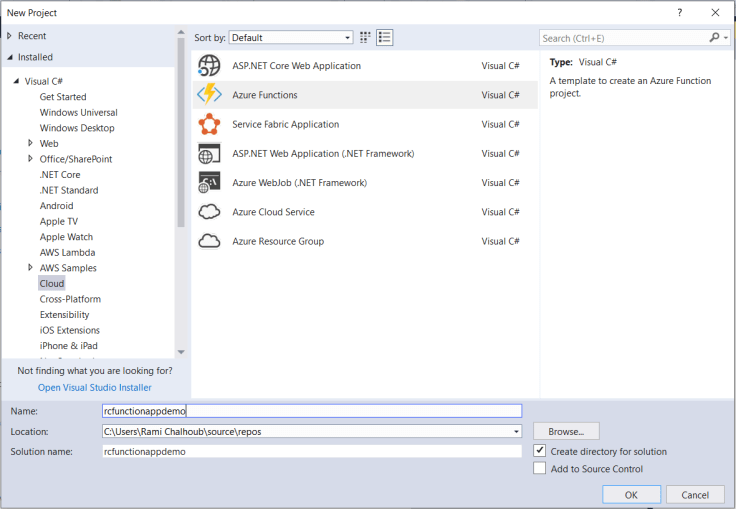Switch to medium icons list view

point(385,38)
